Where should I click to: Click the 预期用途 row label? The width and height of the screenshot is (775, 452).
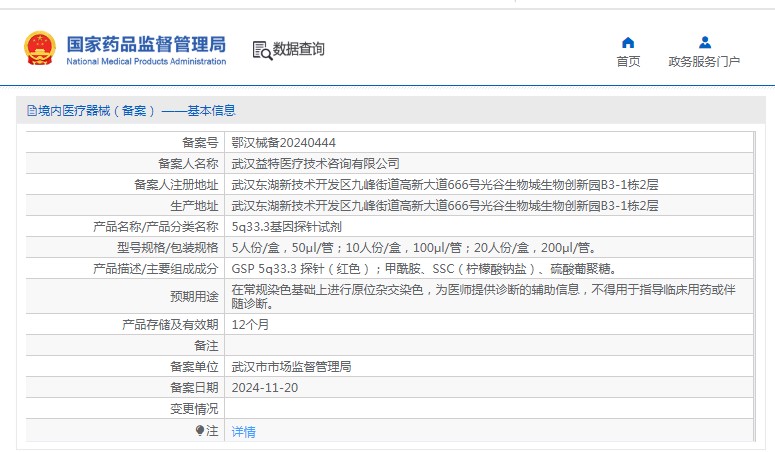[x=194, y=296]
